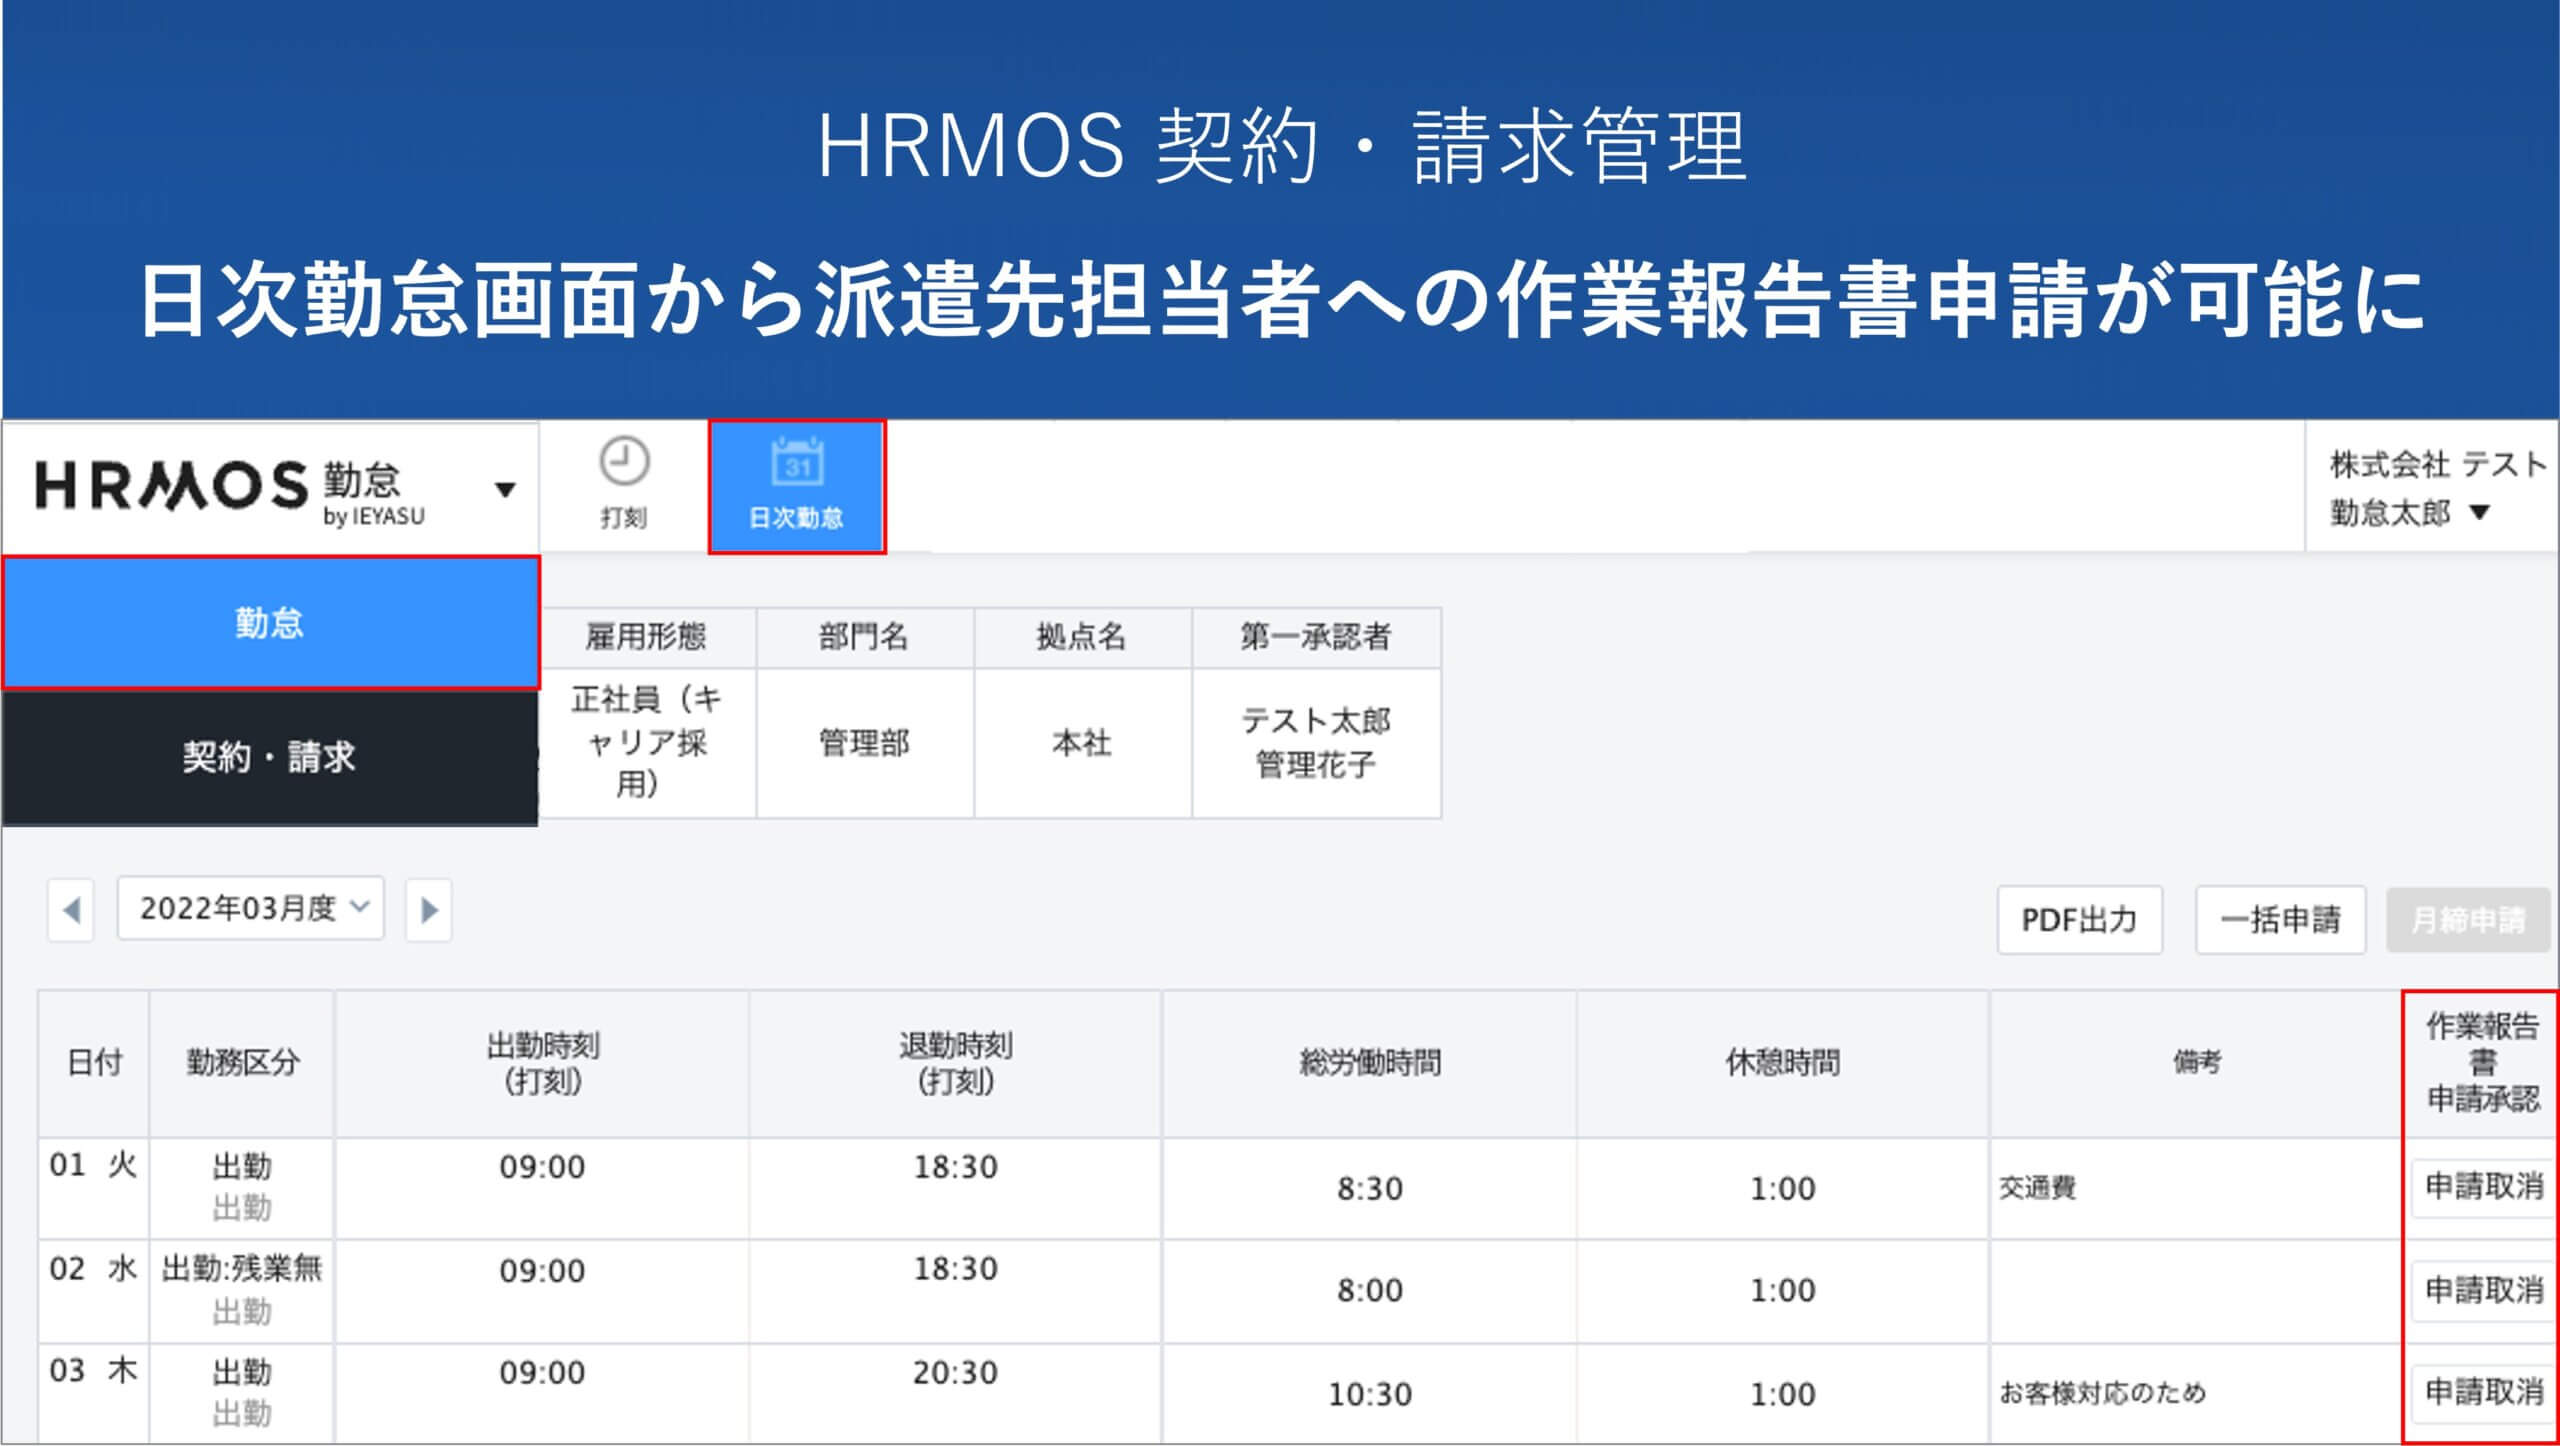The width and height of the screenshot is (2560, 1446).
Task: Click the 勤務区分 column header
Action: point(243,1063)
